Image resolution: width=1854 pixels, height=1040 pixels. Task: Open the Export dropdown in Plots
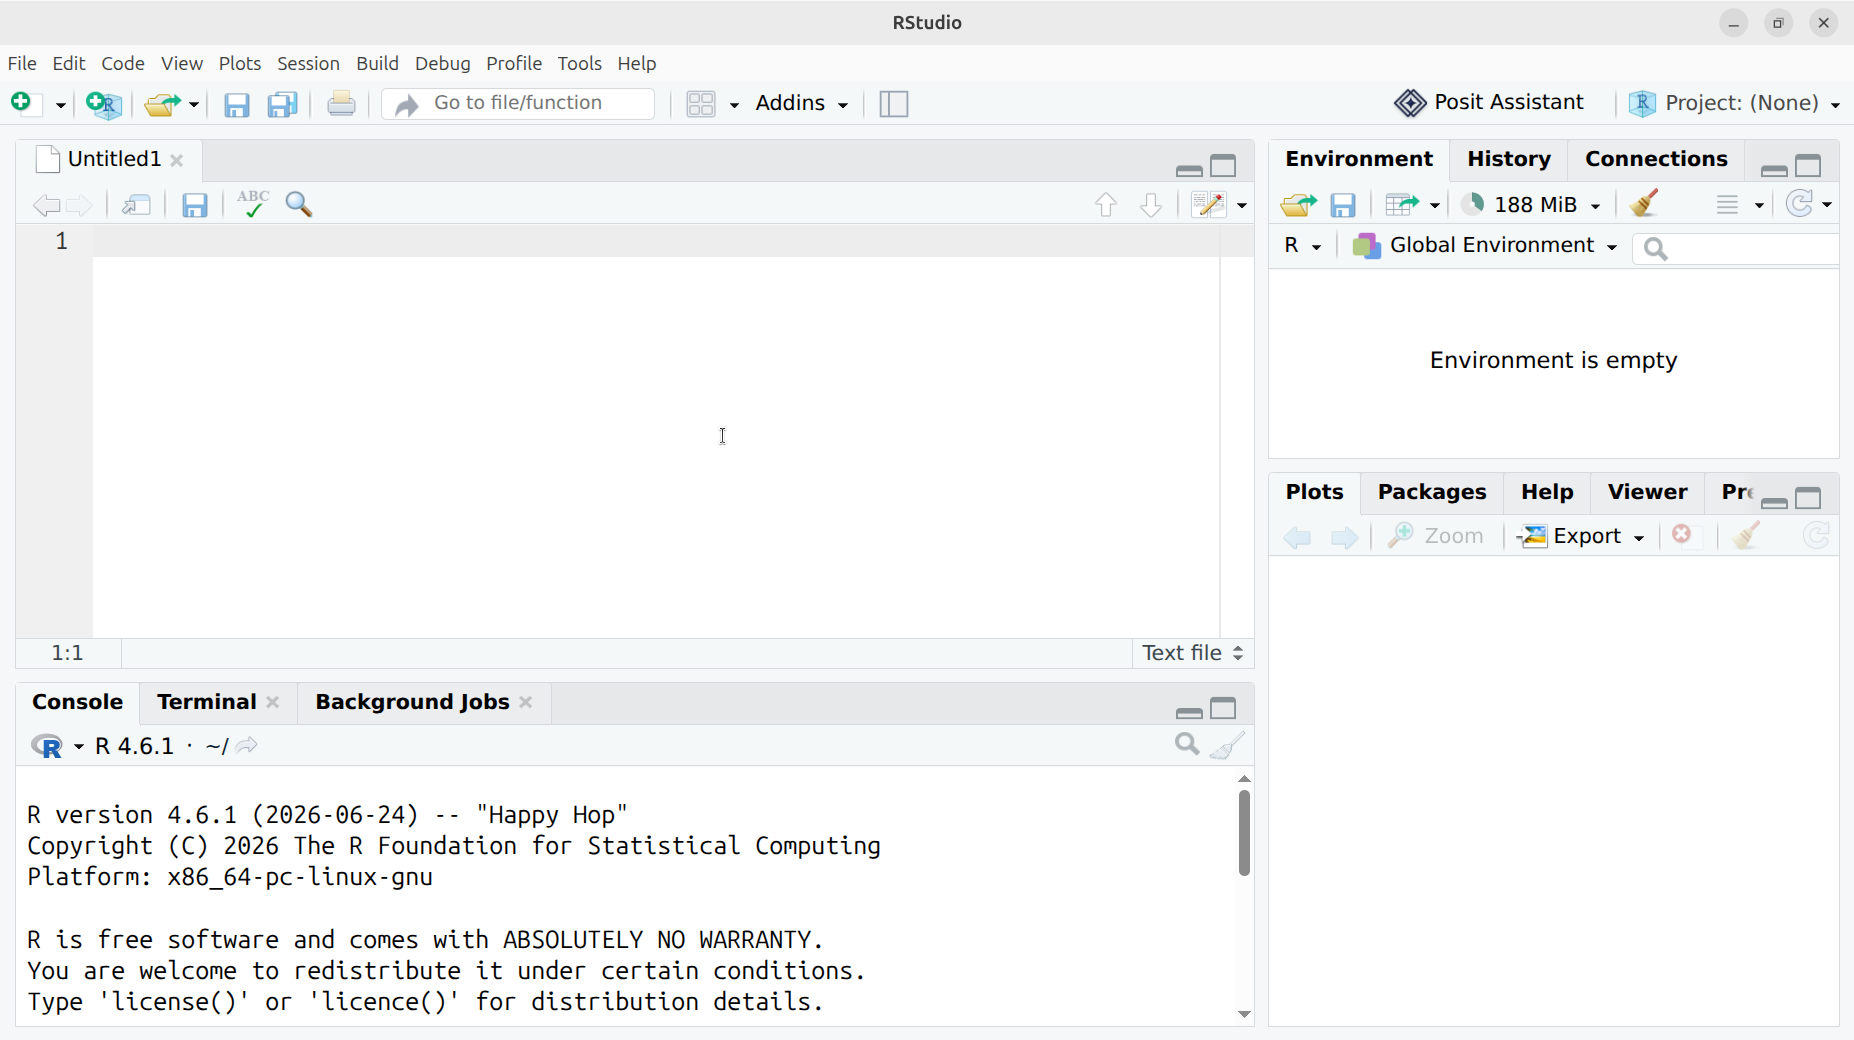coord(1581,536)
